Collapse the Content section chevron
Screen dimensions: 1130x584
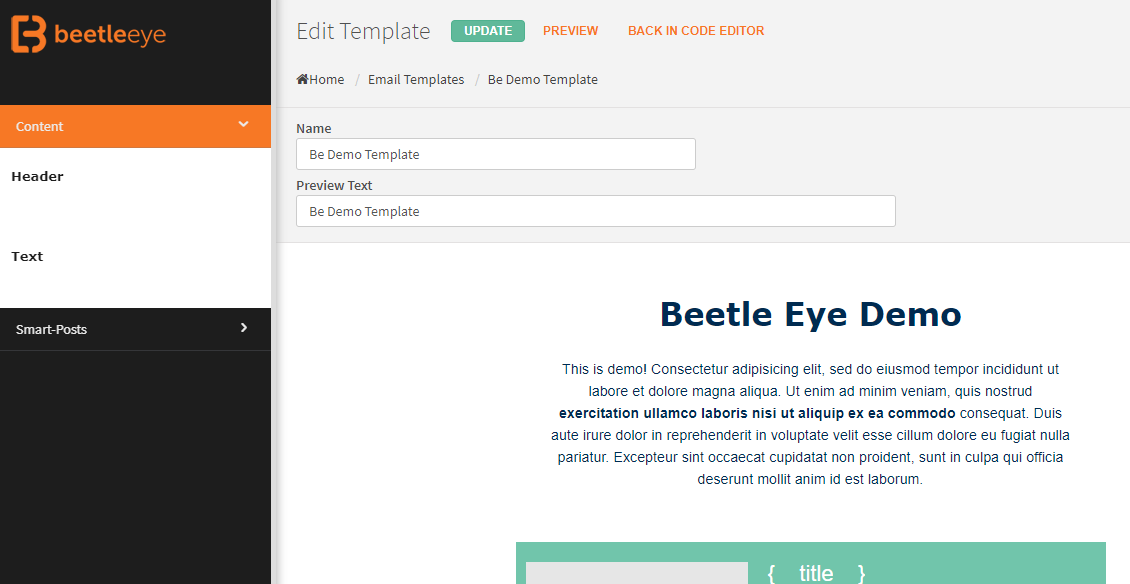(244, 124)
